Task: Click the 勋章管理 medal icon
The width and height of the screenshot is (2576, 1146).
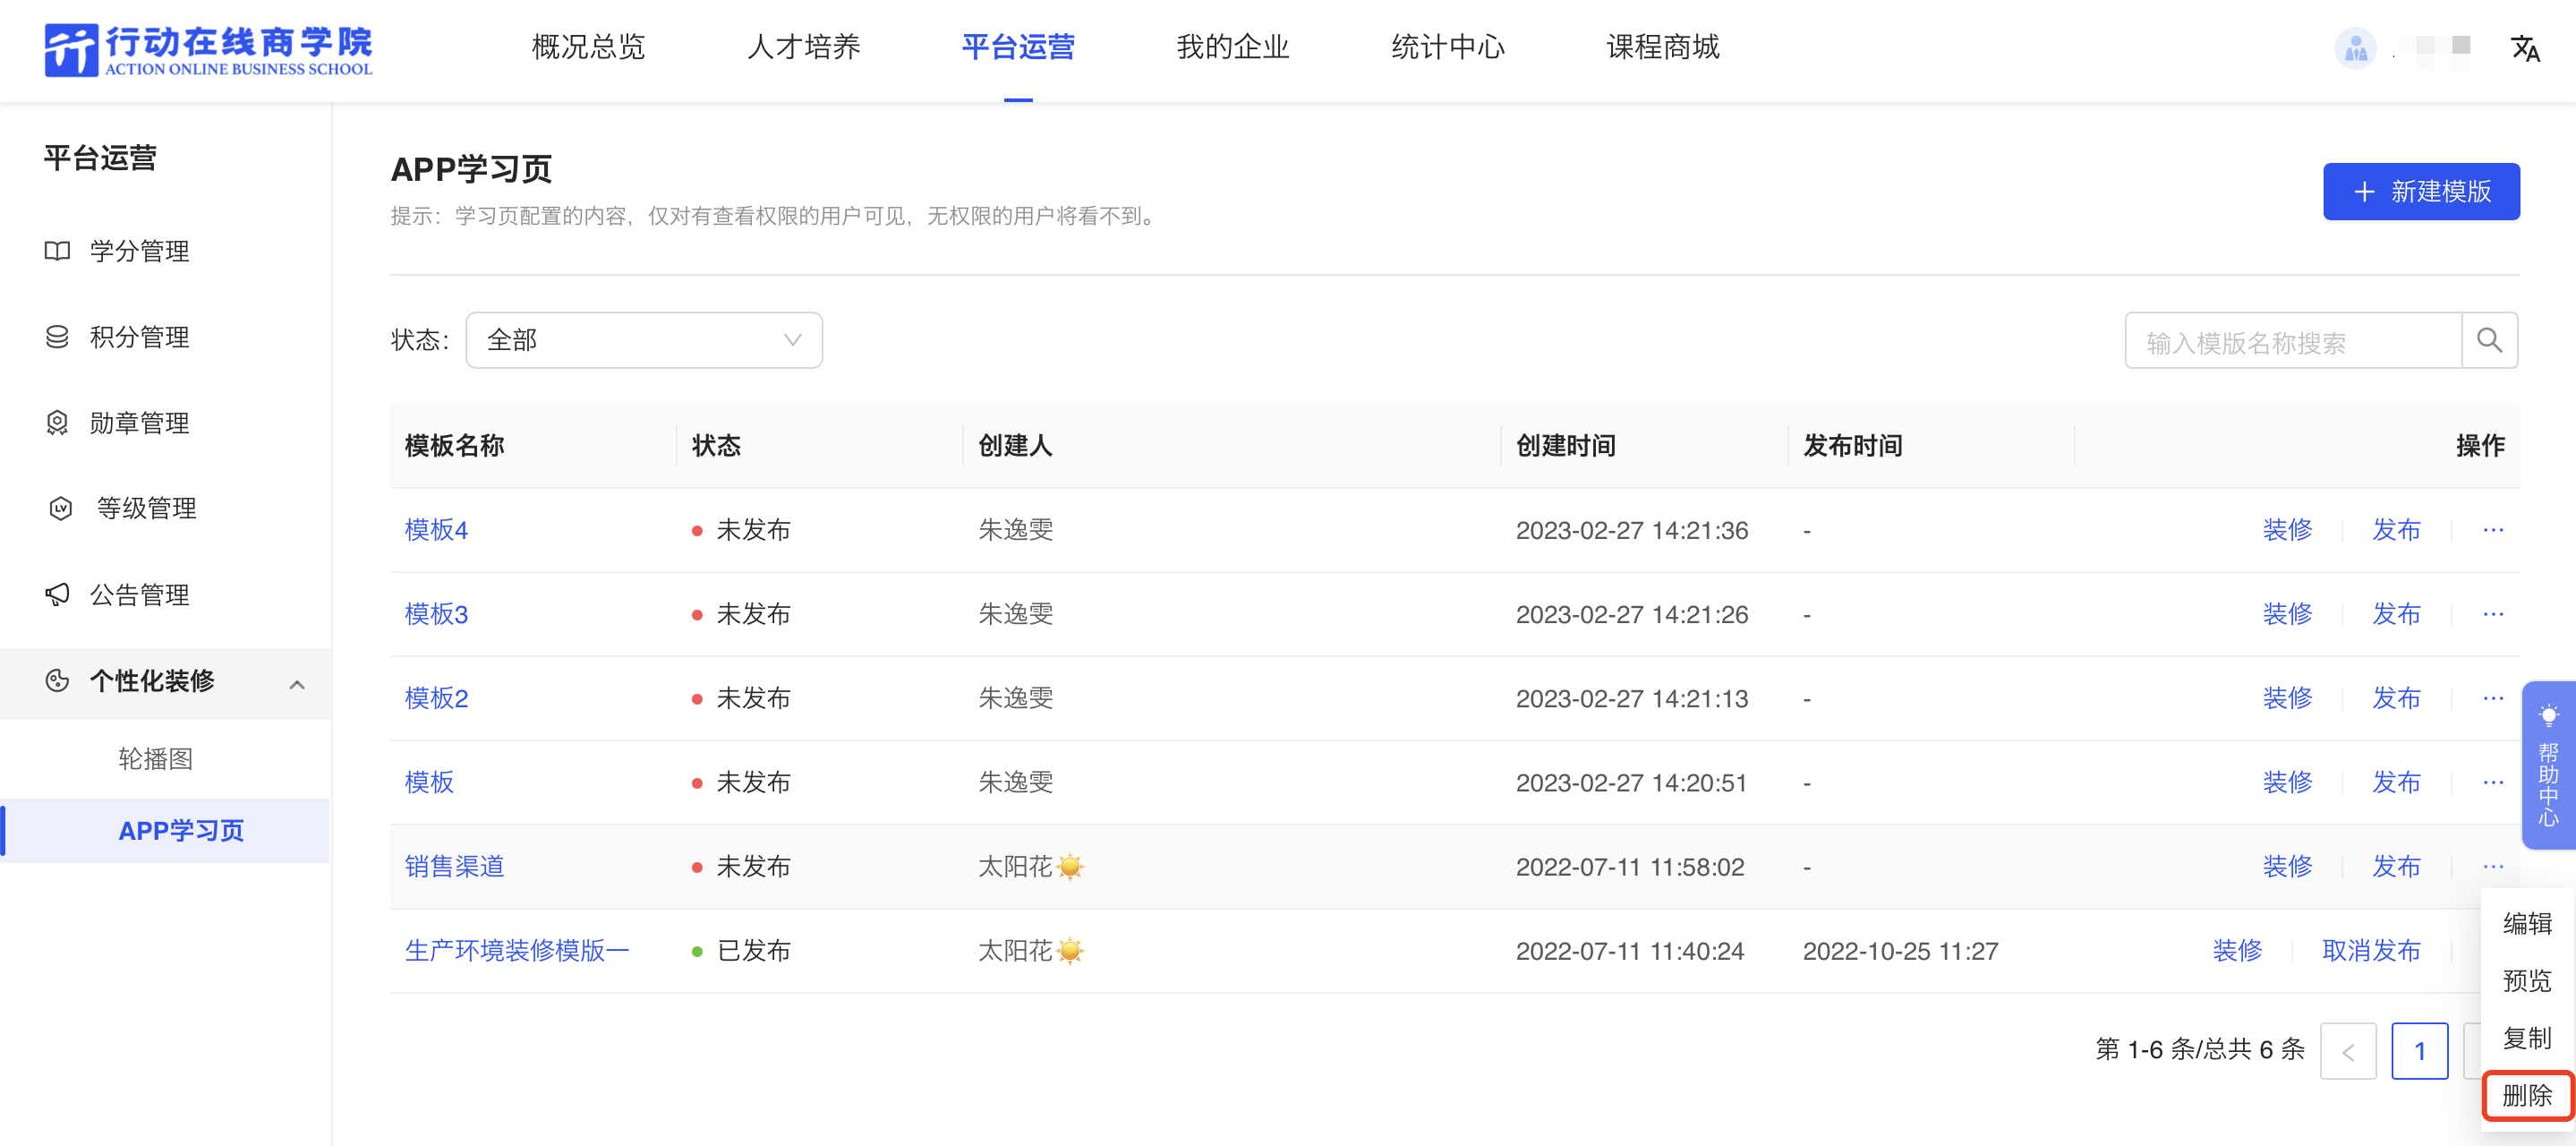Action: [x=57, y=423]
